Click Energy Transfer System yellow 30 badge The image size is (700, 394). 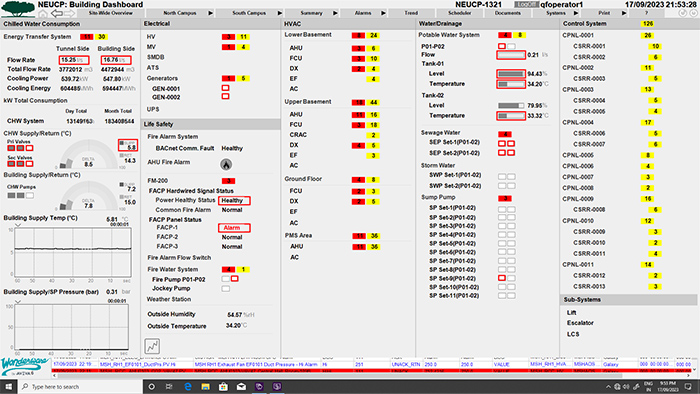click(102, 37)
